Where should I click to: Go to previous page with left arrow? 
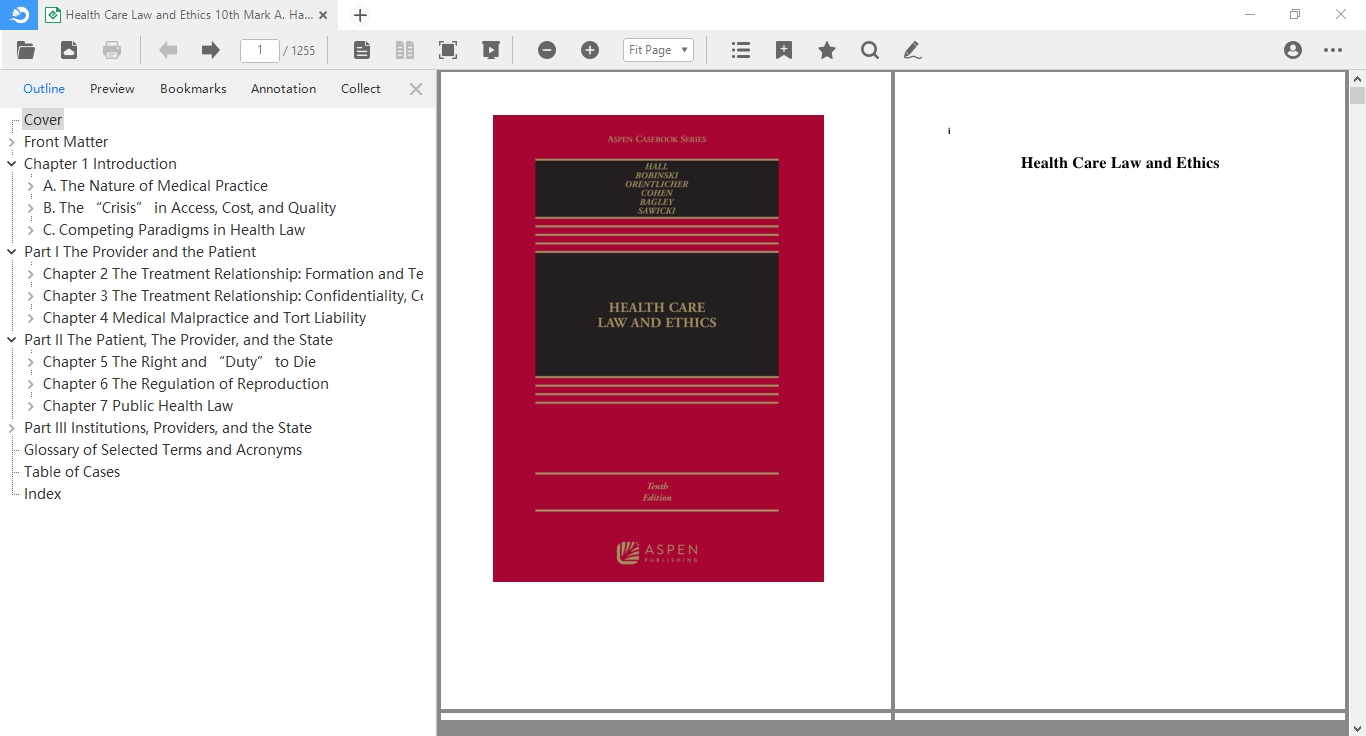(x=168, y=50)
